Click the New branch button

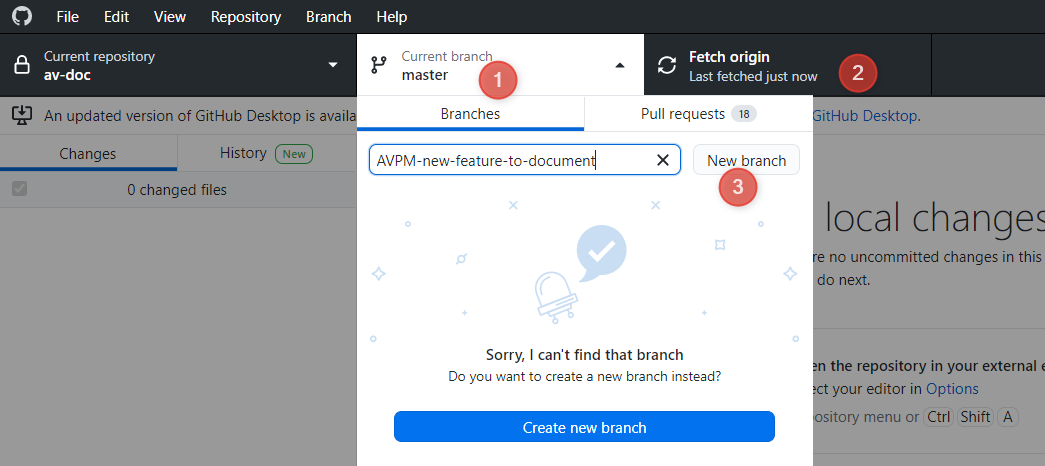pos(746,160)
